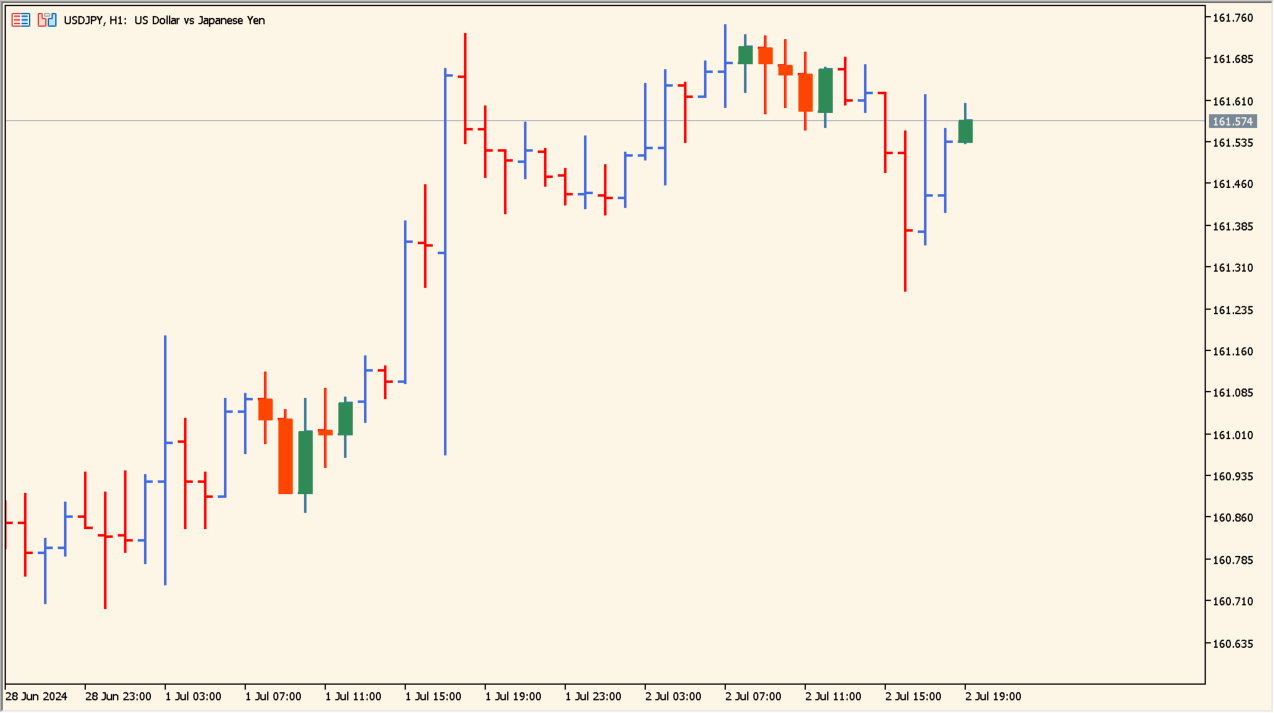The image size is (1274, 713).
Task: Click the 2 Jul 15:00 time label
Action: point(913,697)
